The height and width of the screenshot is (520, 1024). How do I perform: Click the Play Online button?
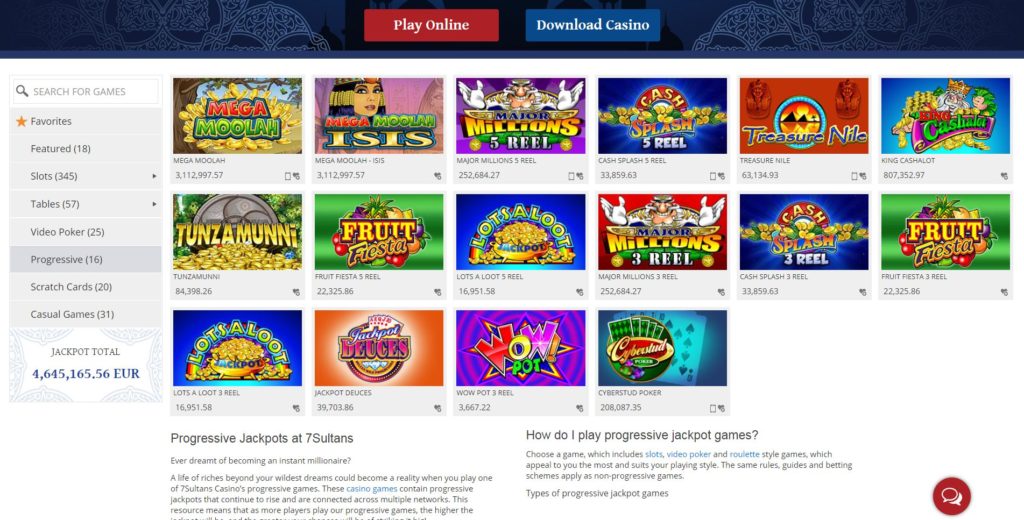[x=431, y=25]
